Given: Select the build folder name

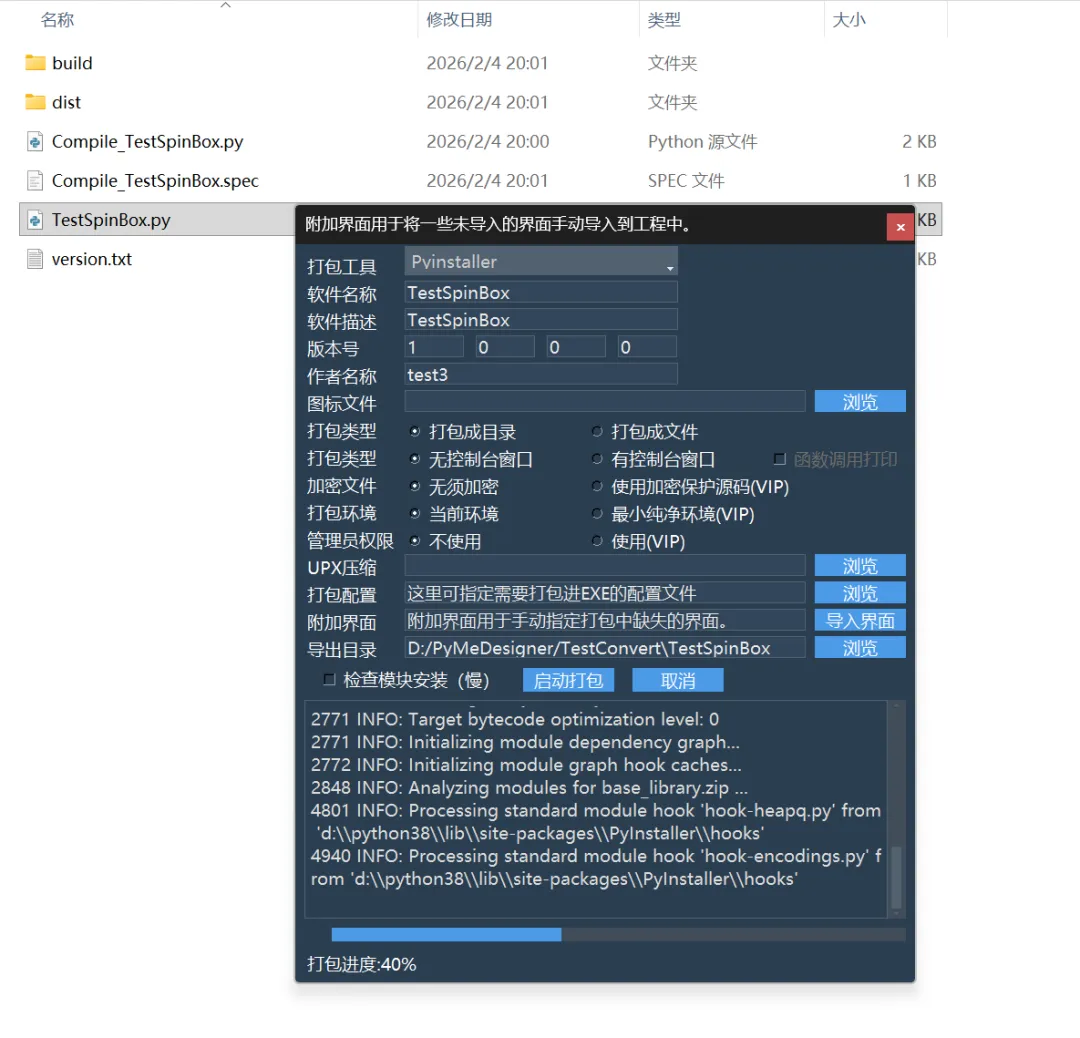Looking at the screenshot, I should [72, 63].
